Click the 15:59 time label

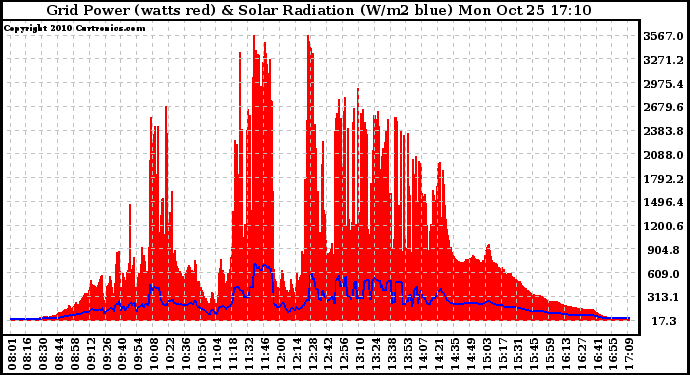tap(549, 353)
